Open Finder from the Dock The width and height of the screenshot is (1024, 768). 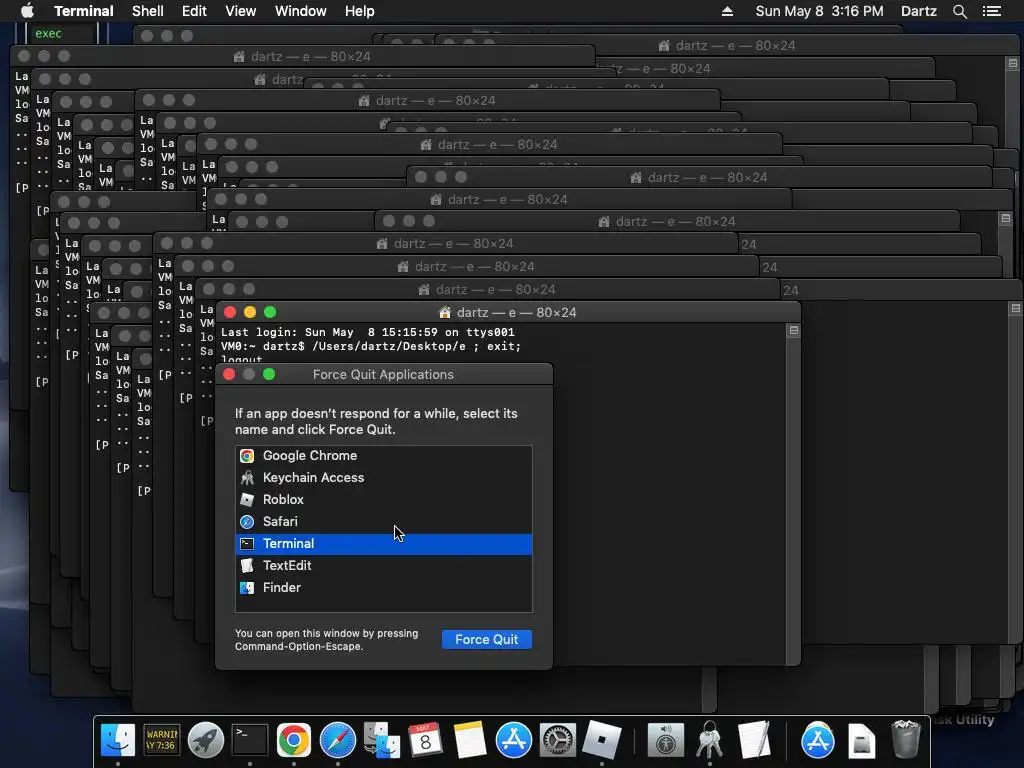[x=118, y=740]
